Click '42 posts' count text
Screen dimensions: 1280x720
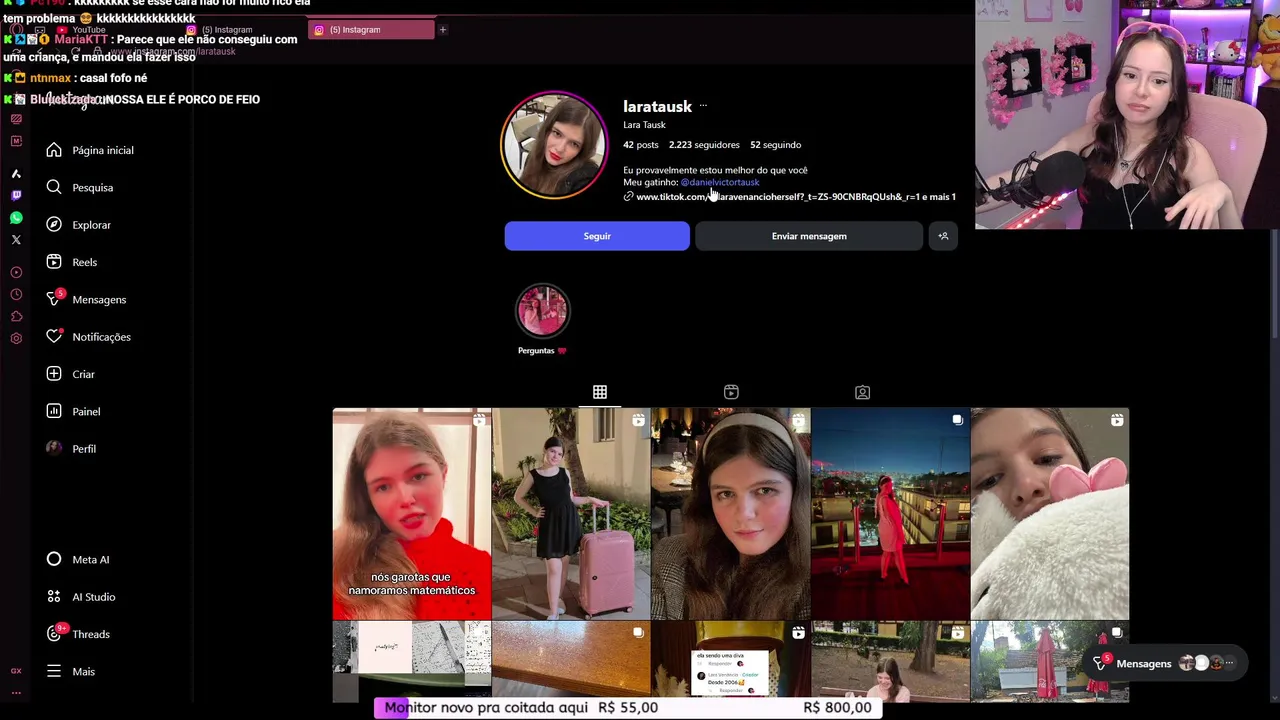(x=641, y=145)
